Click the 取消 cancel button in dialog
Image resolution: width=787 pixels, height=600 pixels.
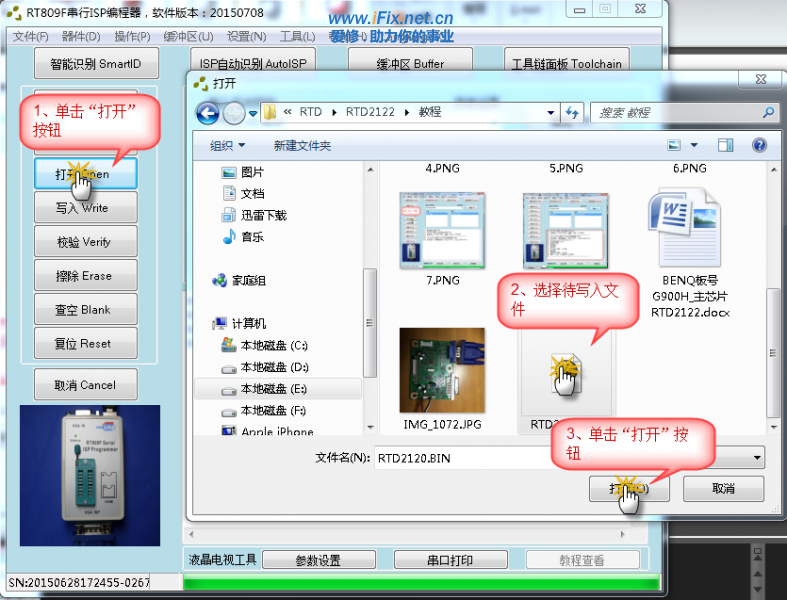(x=723, y=489)
